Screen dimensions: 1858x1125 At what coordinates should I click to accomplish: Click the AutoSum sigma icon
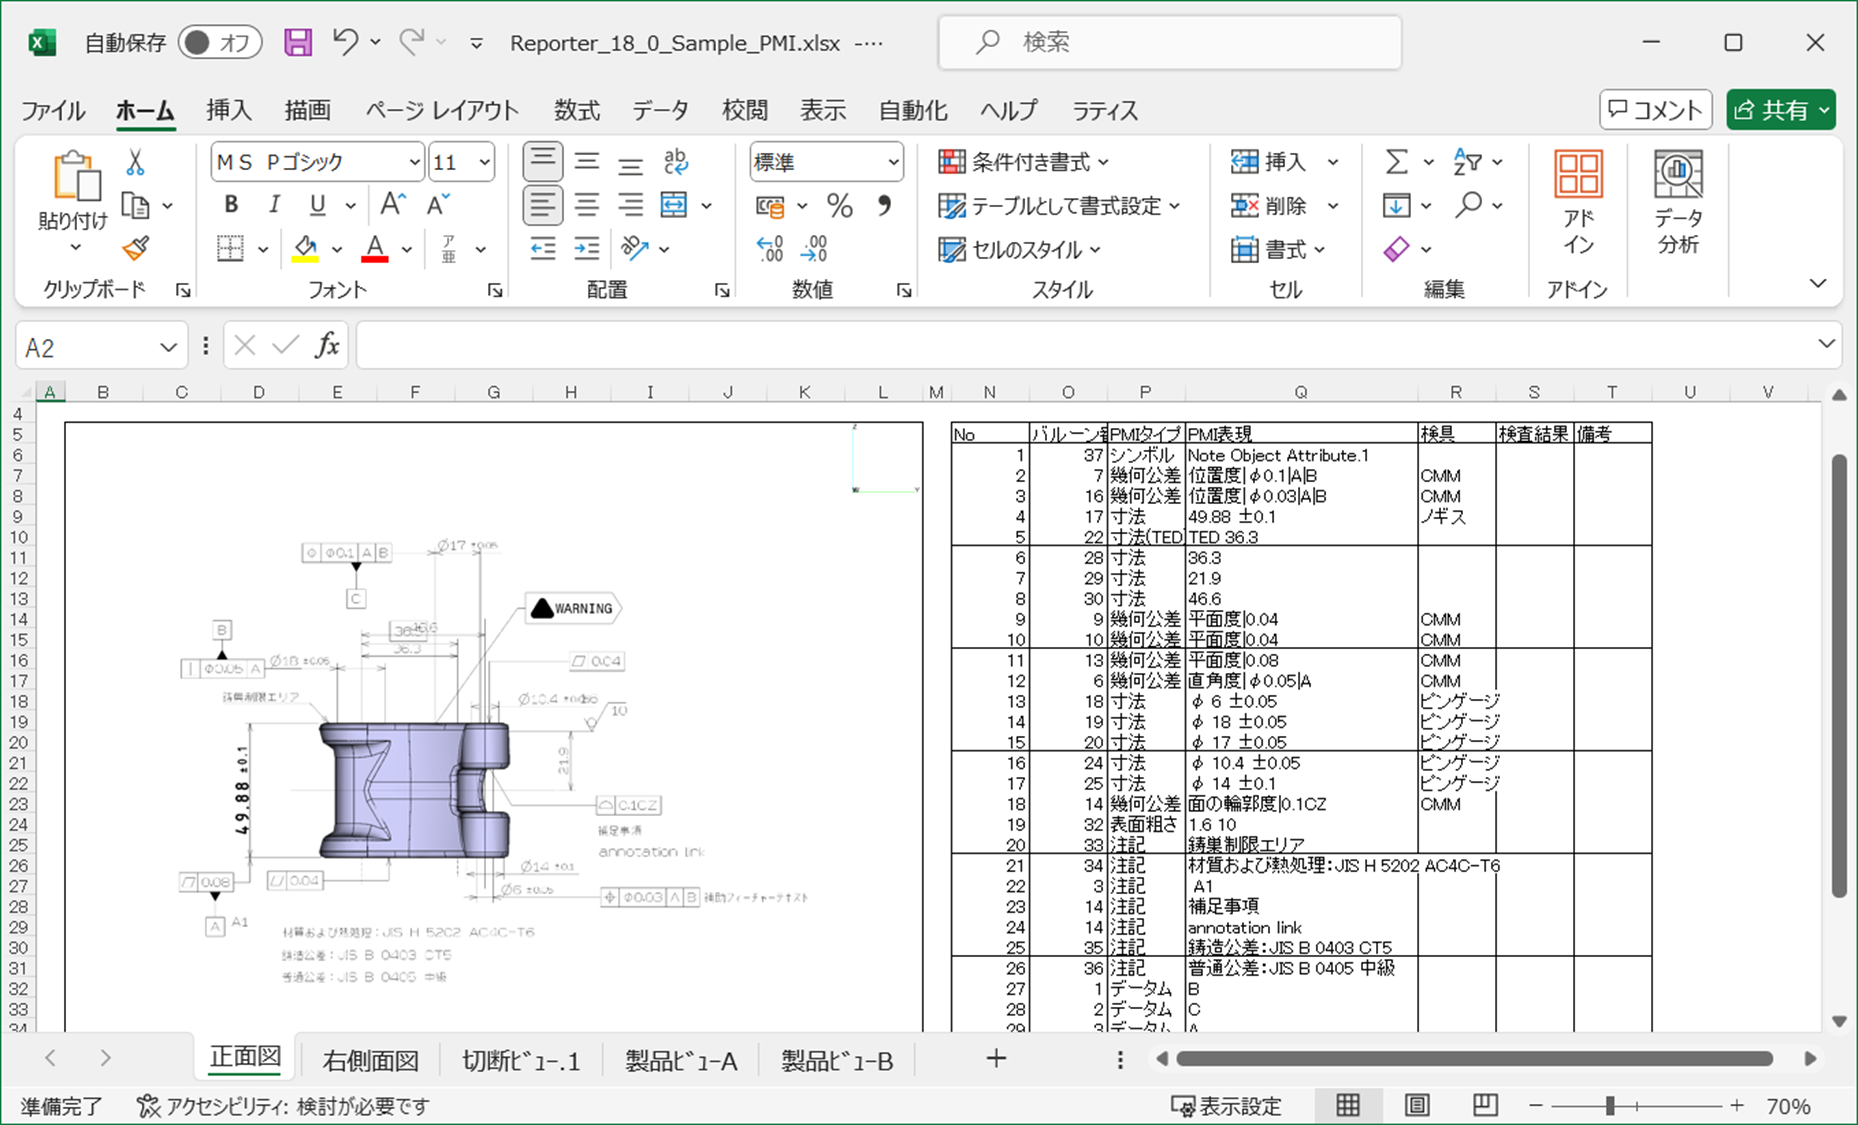pyautogui.click(x=1396, y=162)
